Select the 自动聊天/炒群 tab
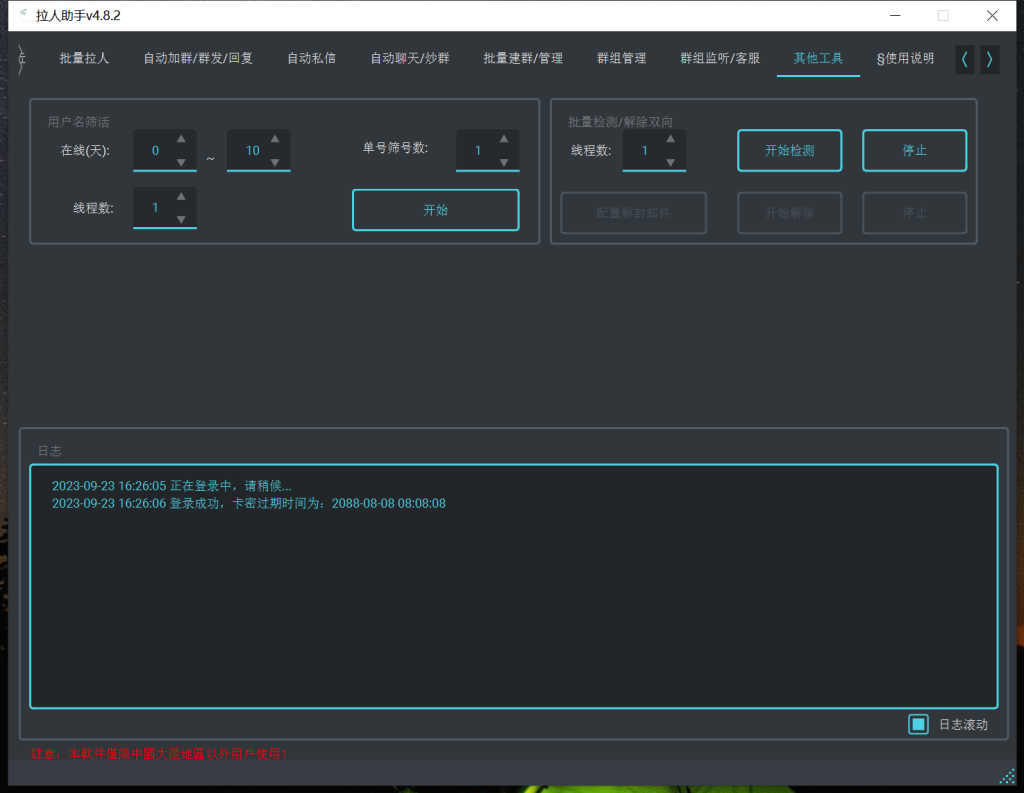Viewport: 1024px width, 793px height. (409, 58)
